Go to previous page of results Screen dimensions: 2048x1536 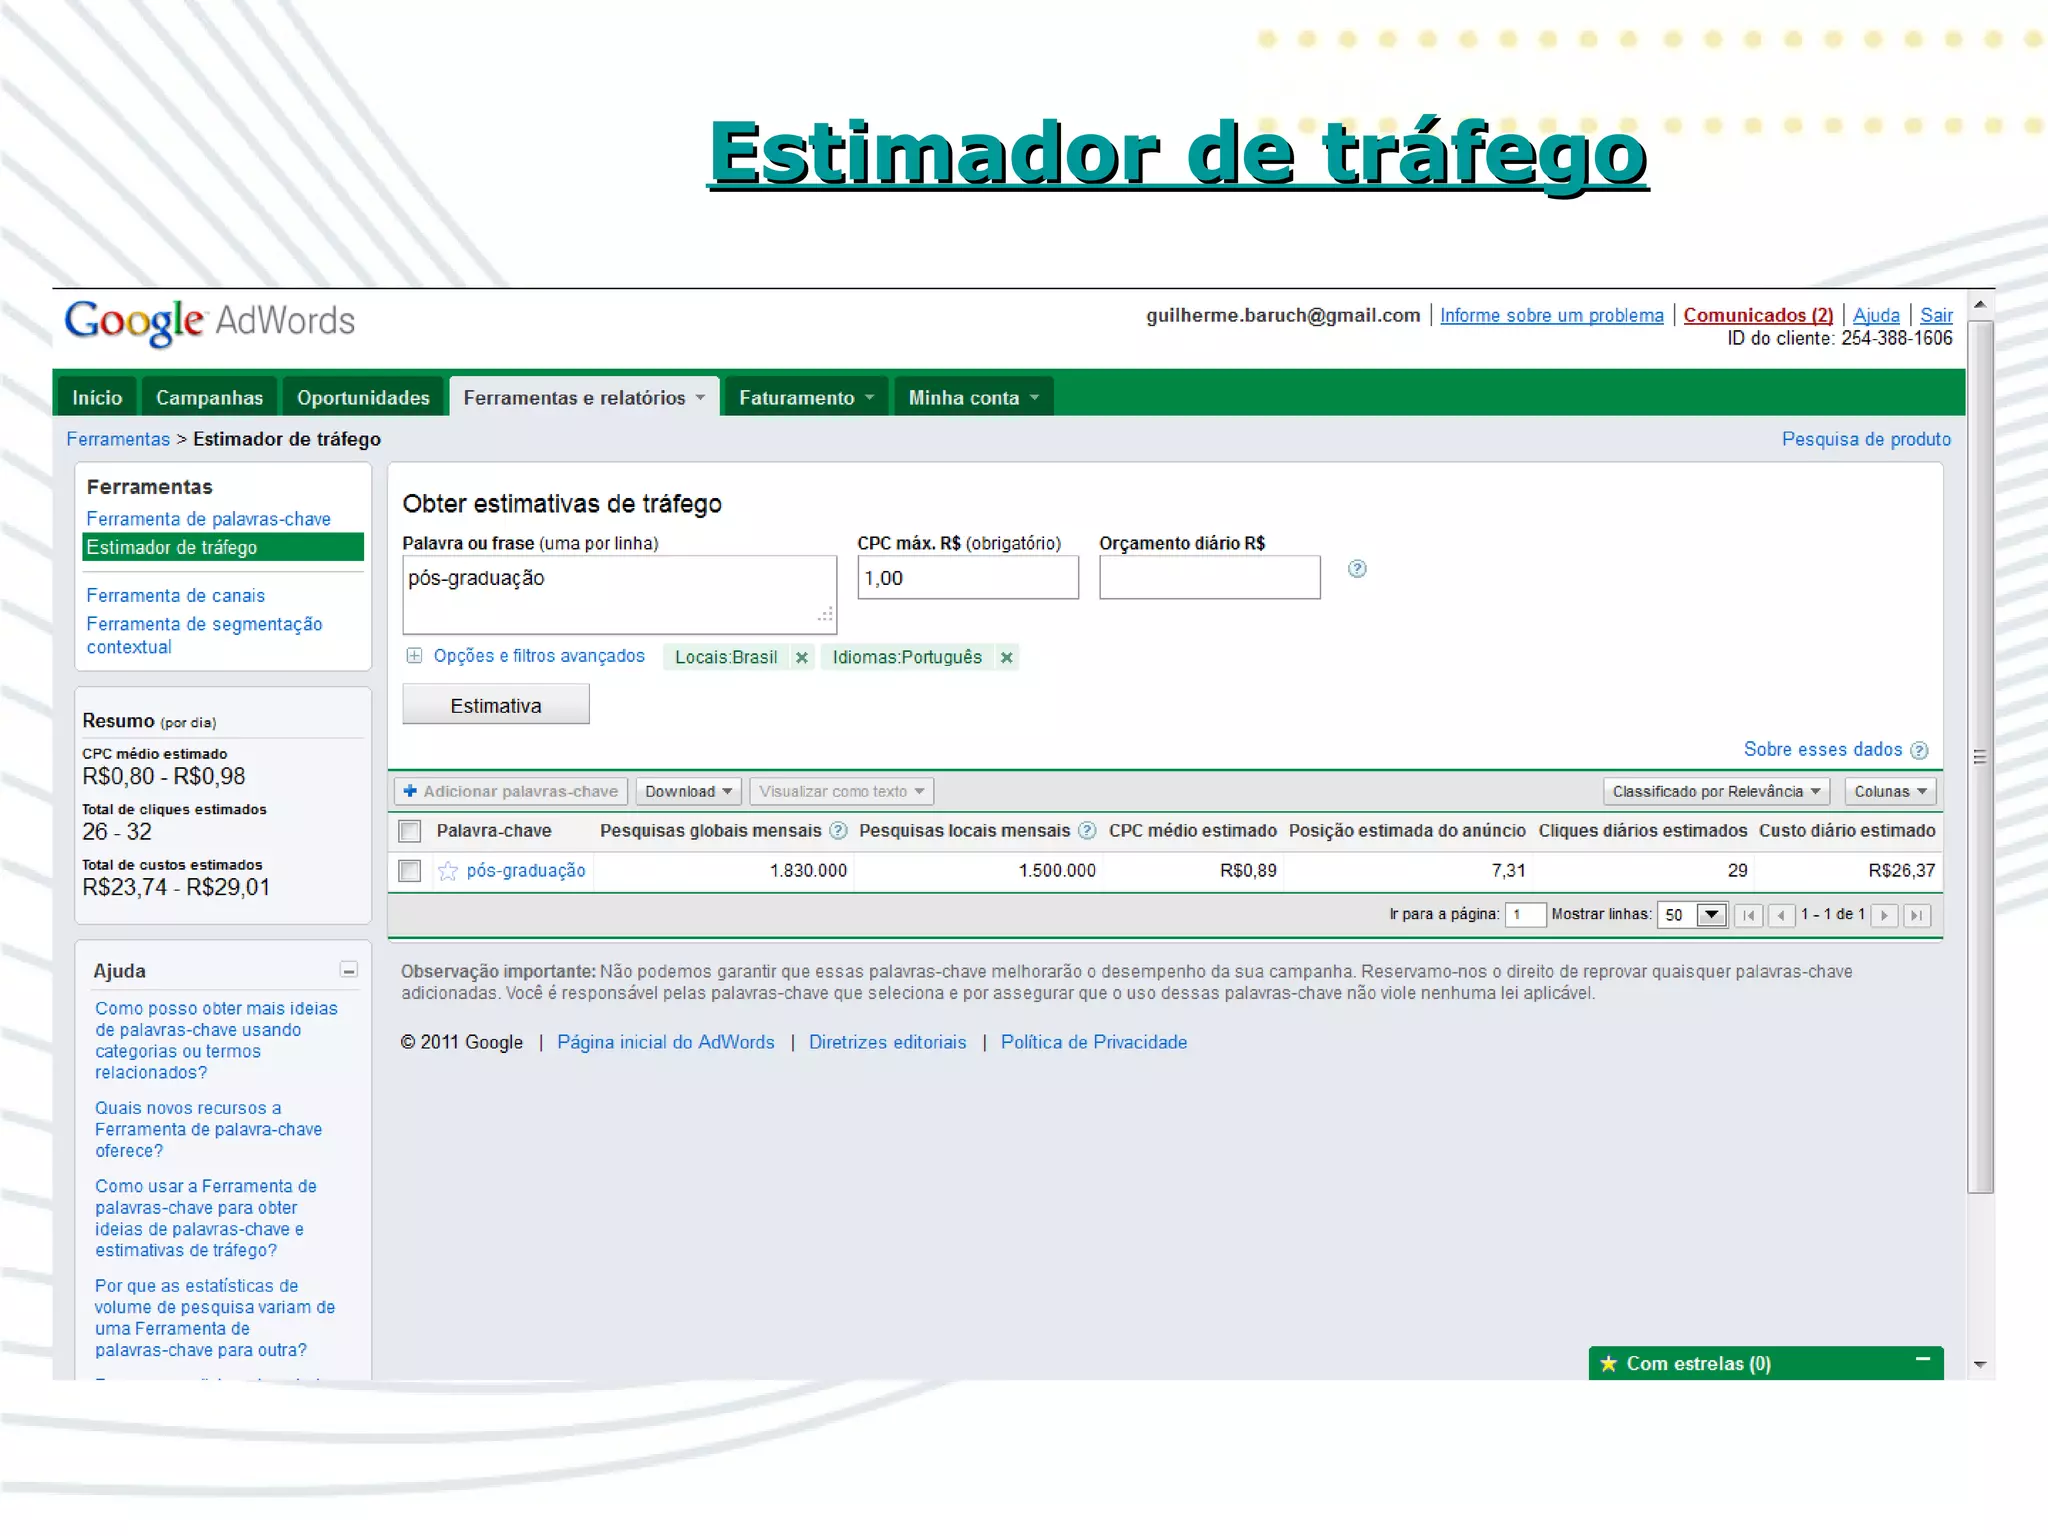click(x=1781, y=915)
